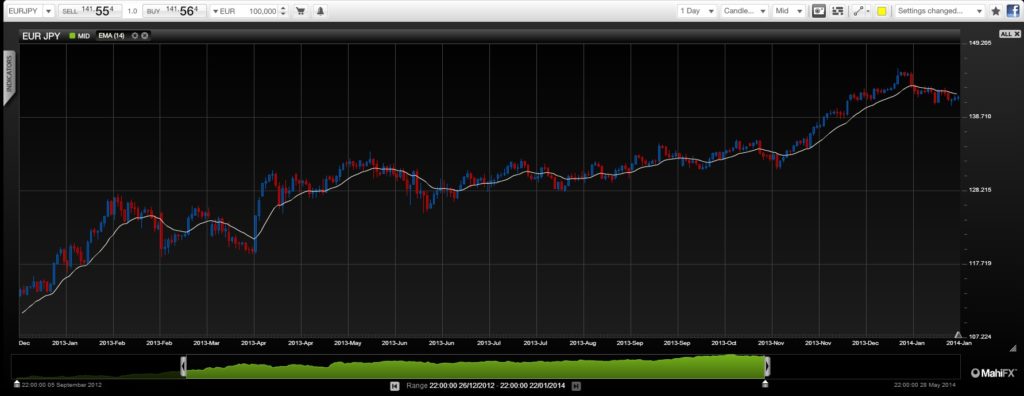Grab the left range navigator handle

(184, 367)
